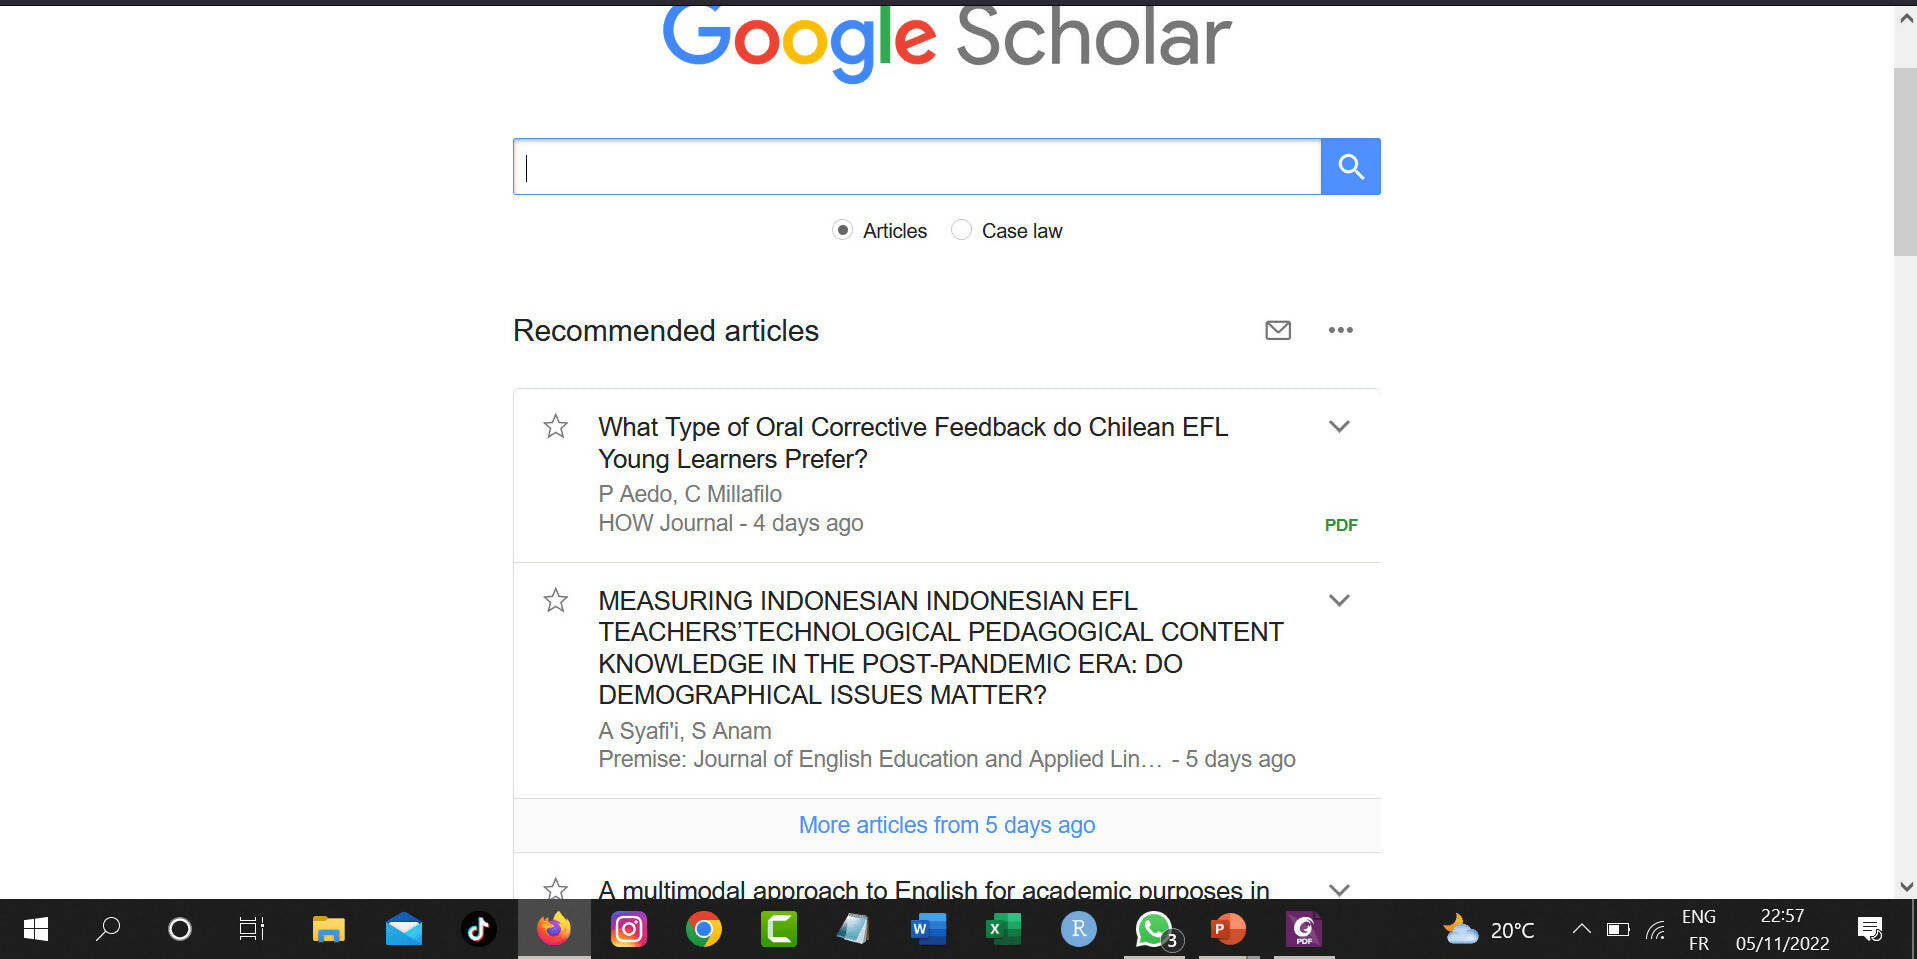1917x959 pixels.
Task: Expand the Indonesian EFL teachers article chevron
Action: click(x=1339, y=600)
